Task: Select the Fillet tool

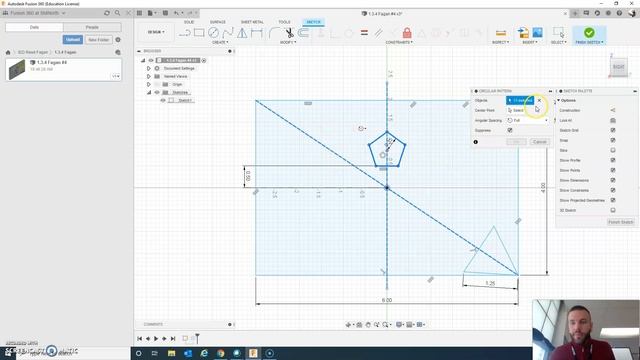Action: (274, 33)
